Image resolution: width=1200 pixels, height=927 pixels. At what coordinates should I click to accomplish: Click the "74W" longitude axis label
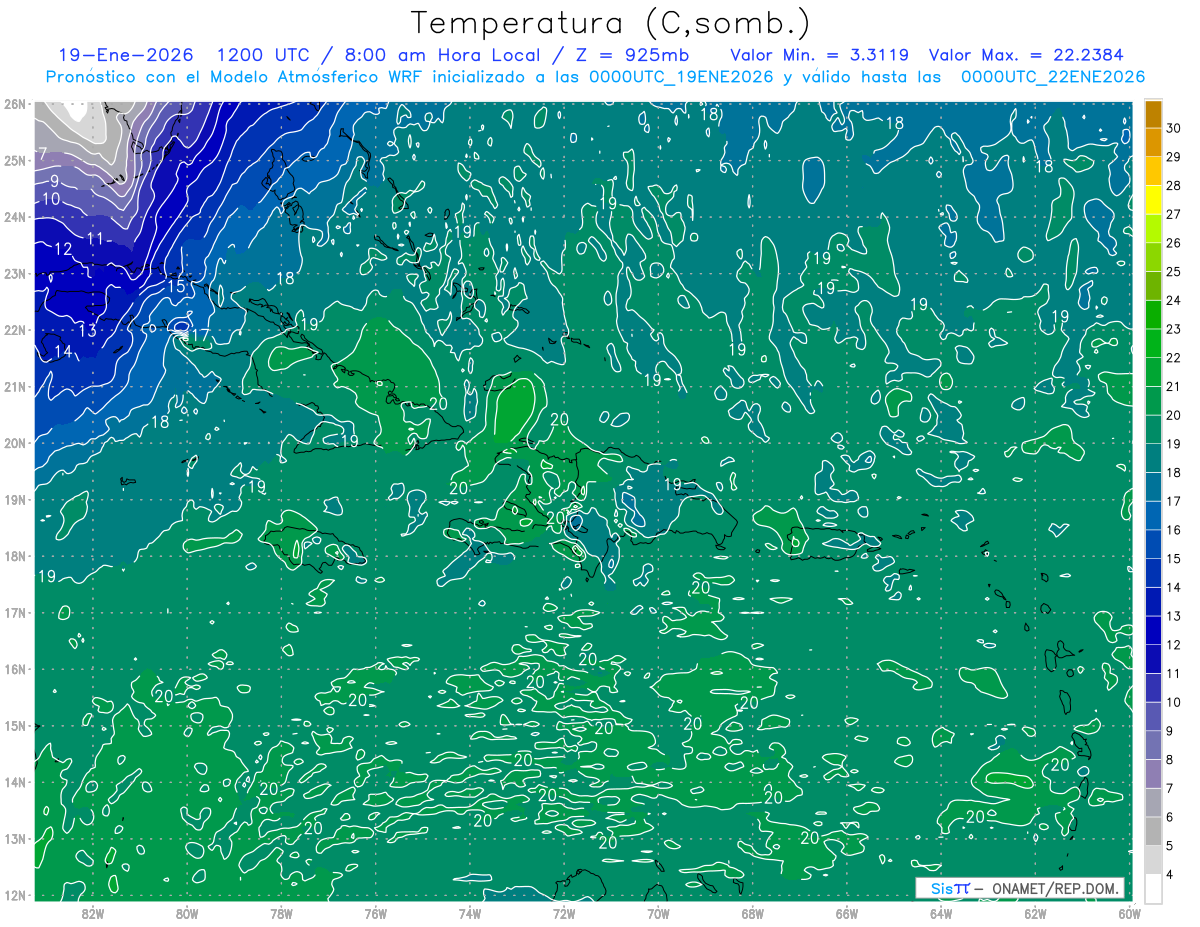(x=470, y=913)
